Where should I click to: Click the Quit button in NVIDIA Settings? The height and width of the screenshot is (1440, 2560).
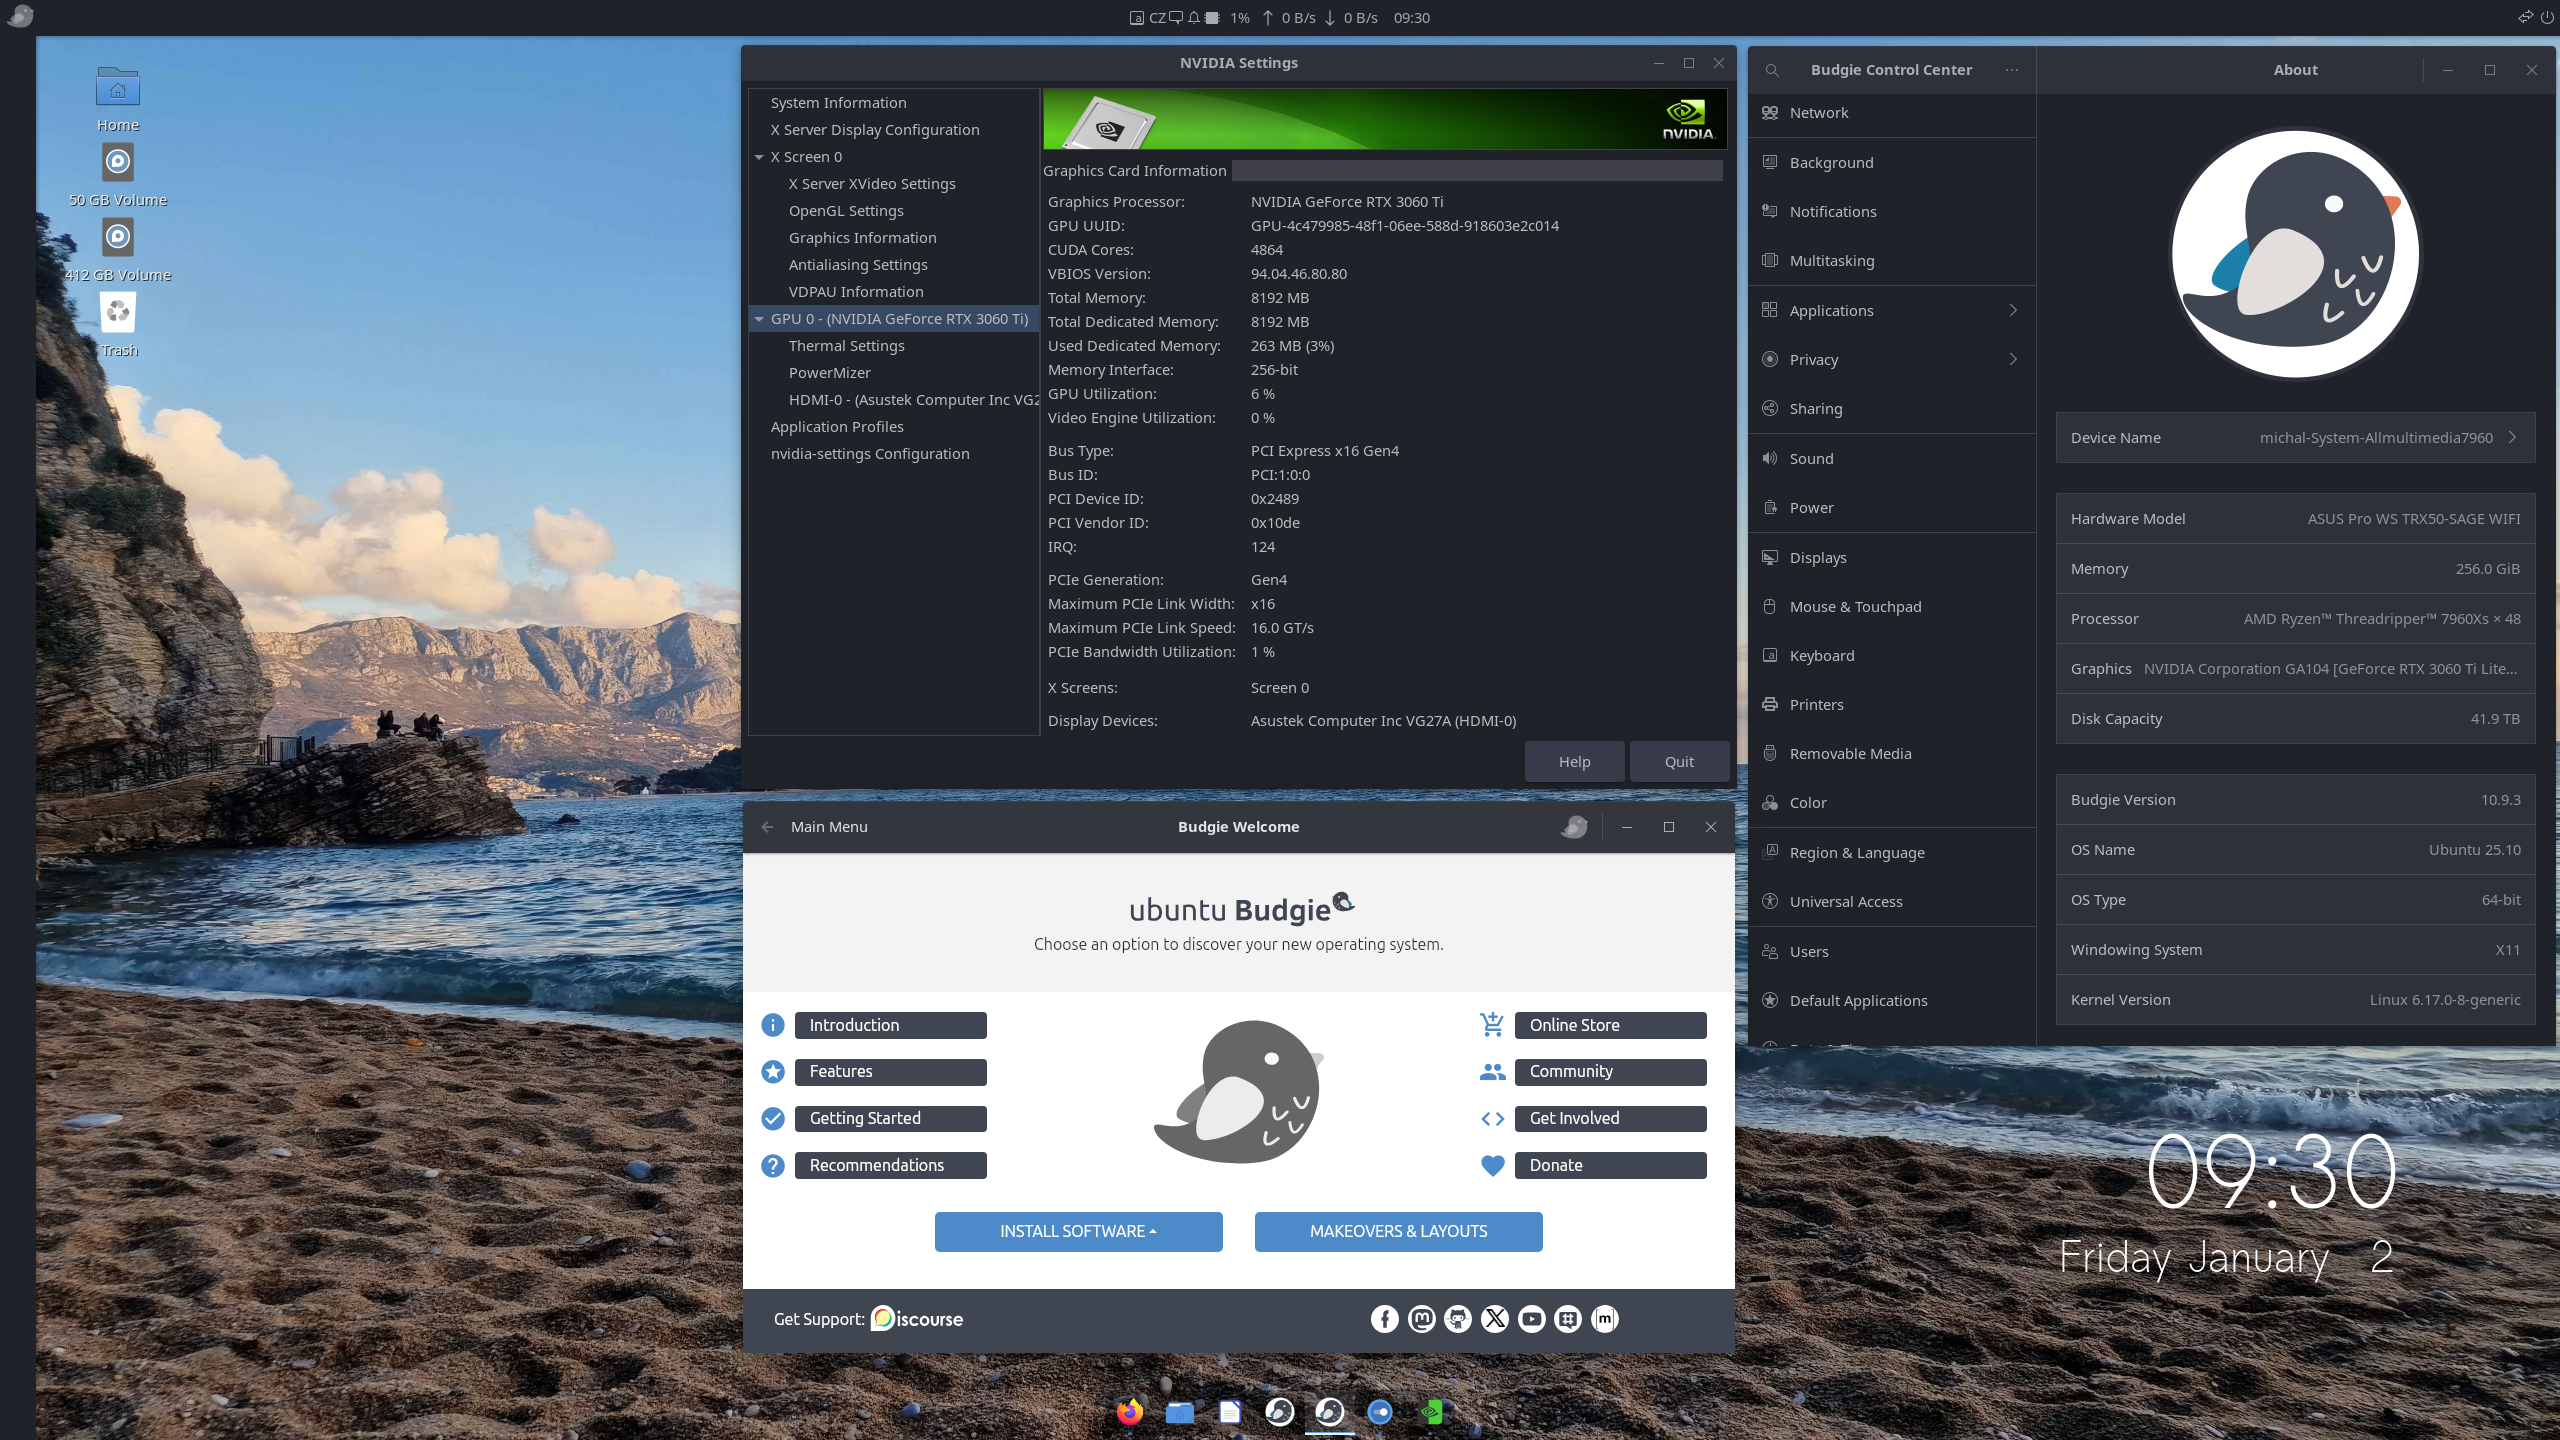coord(1678,761)
